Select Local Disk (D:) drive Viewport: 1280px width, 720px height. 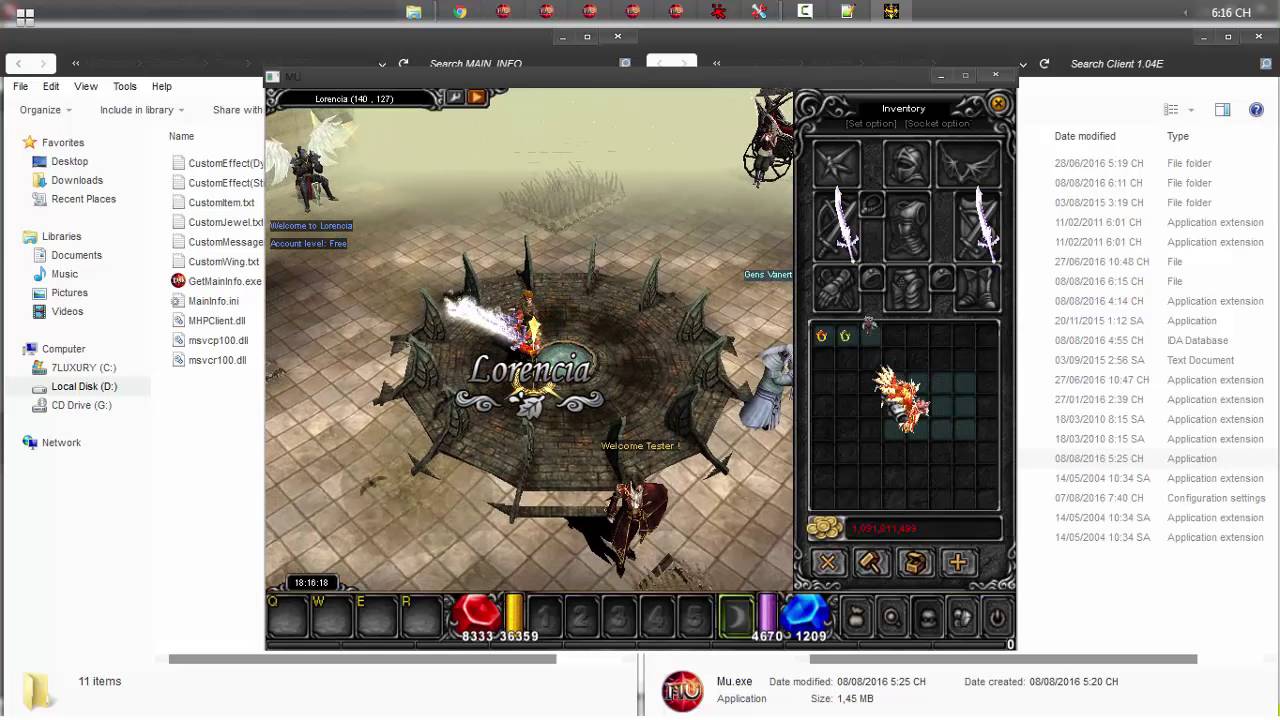pyautogui.click(x=84, y=386)
